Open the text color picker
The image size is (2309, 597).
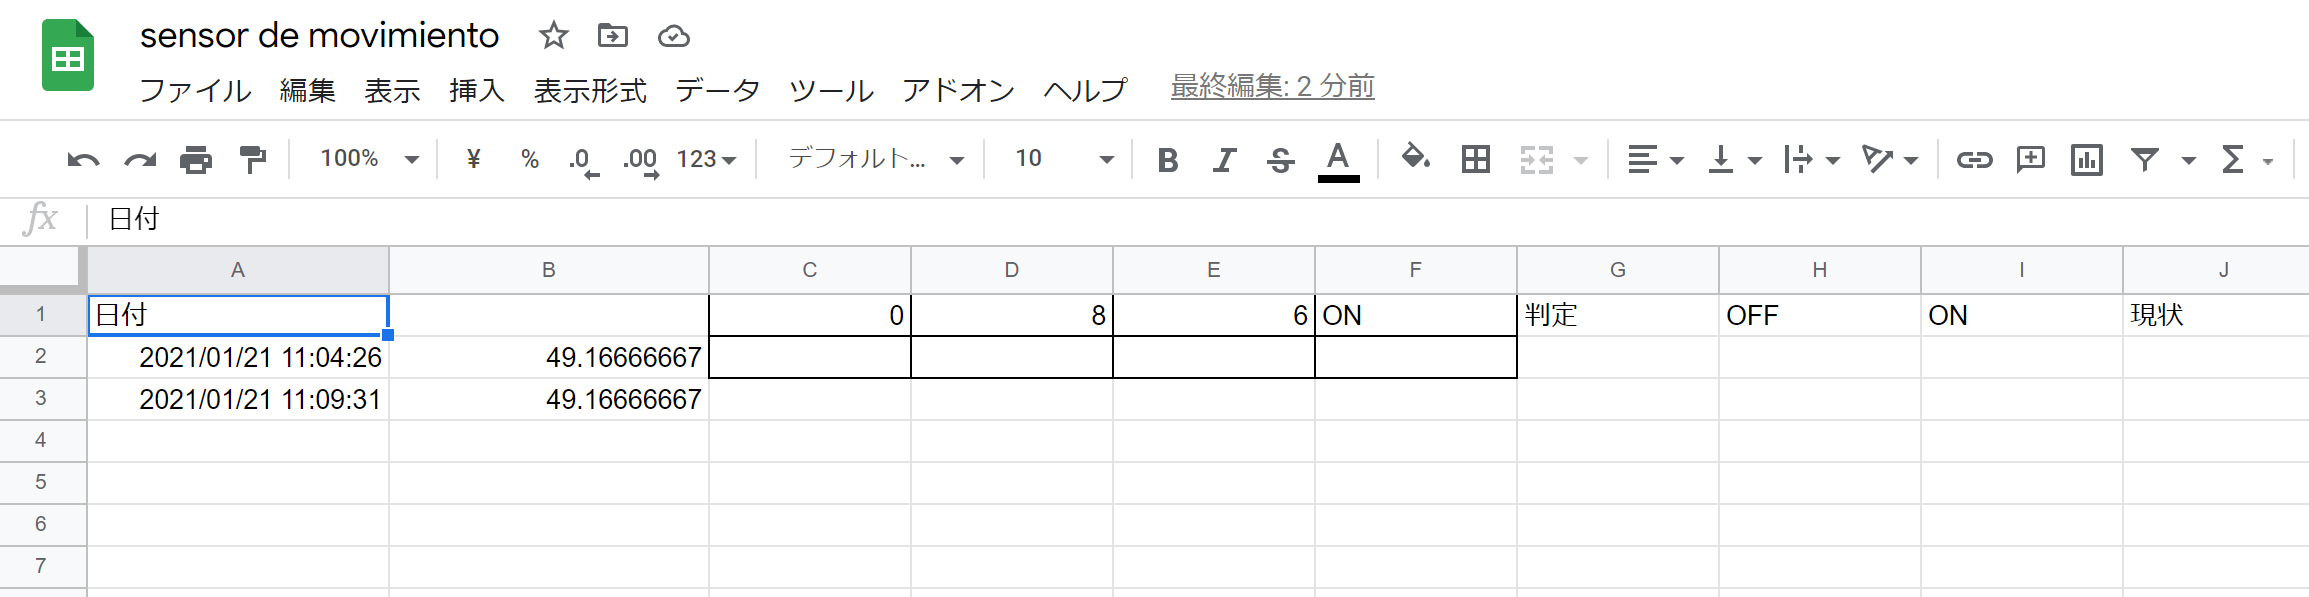tap(1338, 160)
